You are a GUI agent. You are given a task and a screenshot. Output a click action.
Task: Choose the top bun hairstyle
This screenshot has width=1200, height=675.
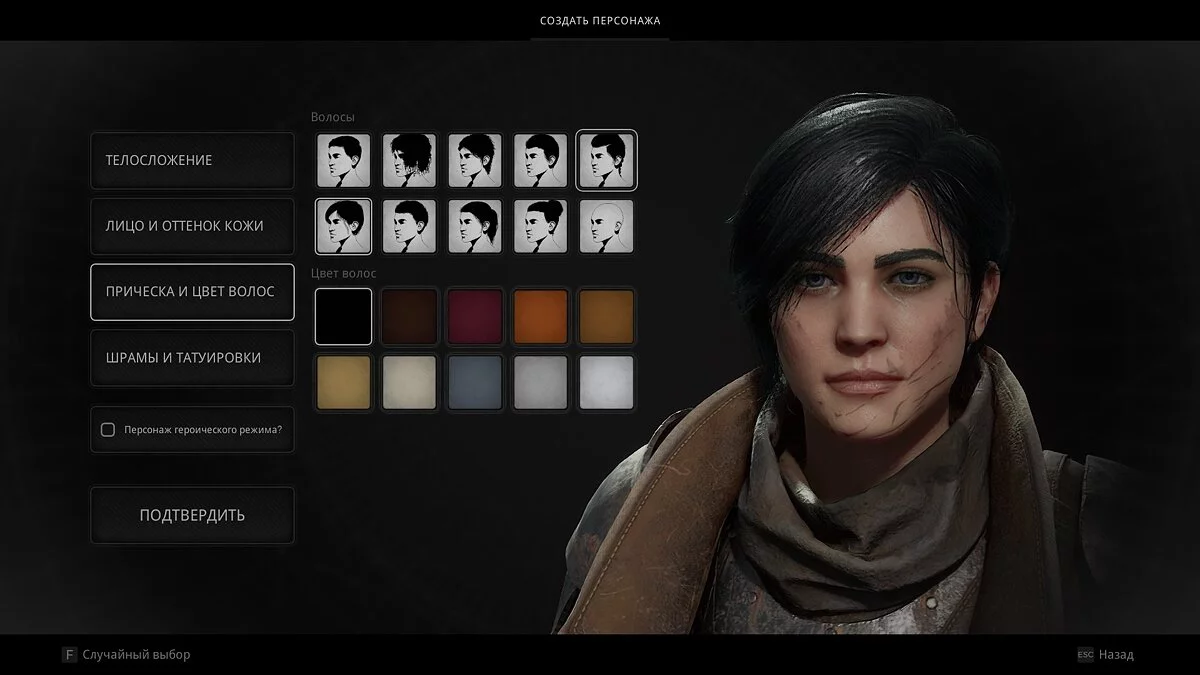click(541, 226)
